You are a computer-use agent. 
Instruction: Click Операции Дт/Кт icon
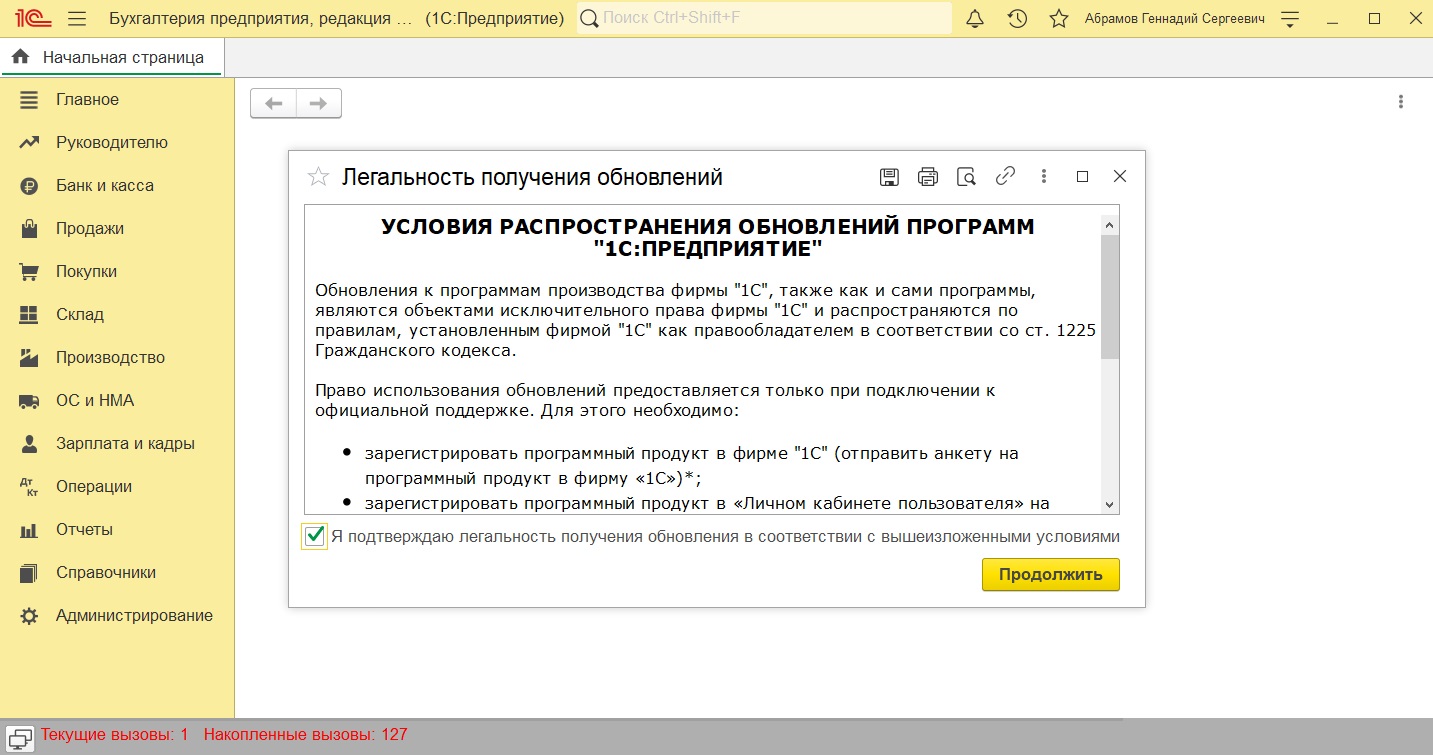(29, 486)
